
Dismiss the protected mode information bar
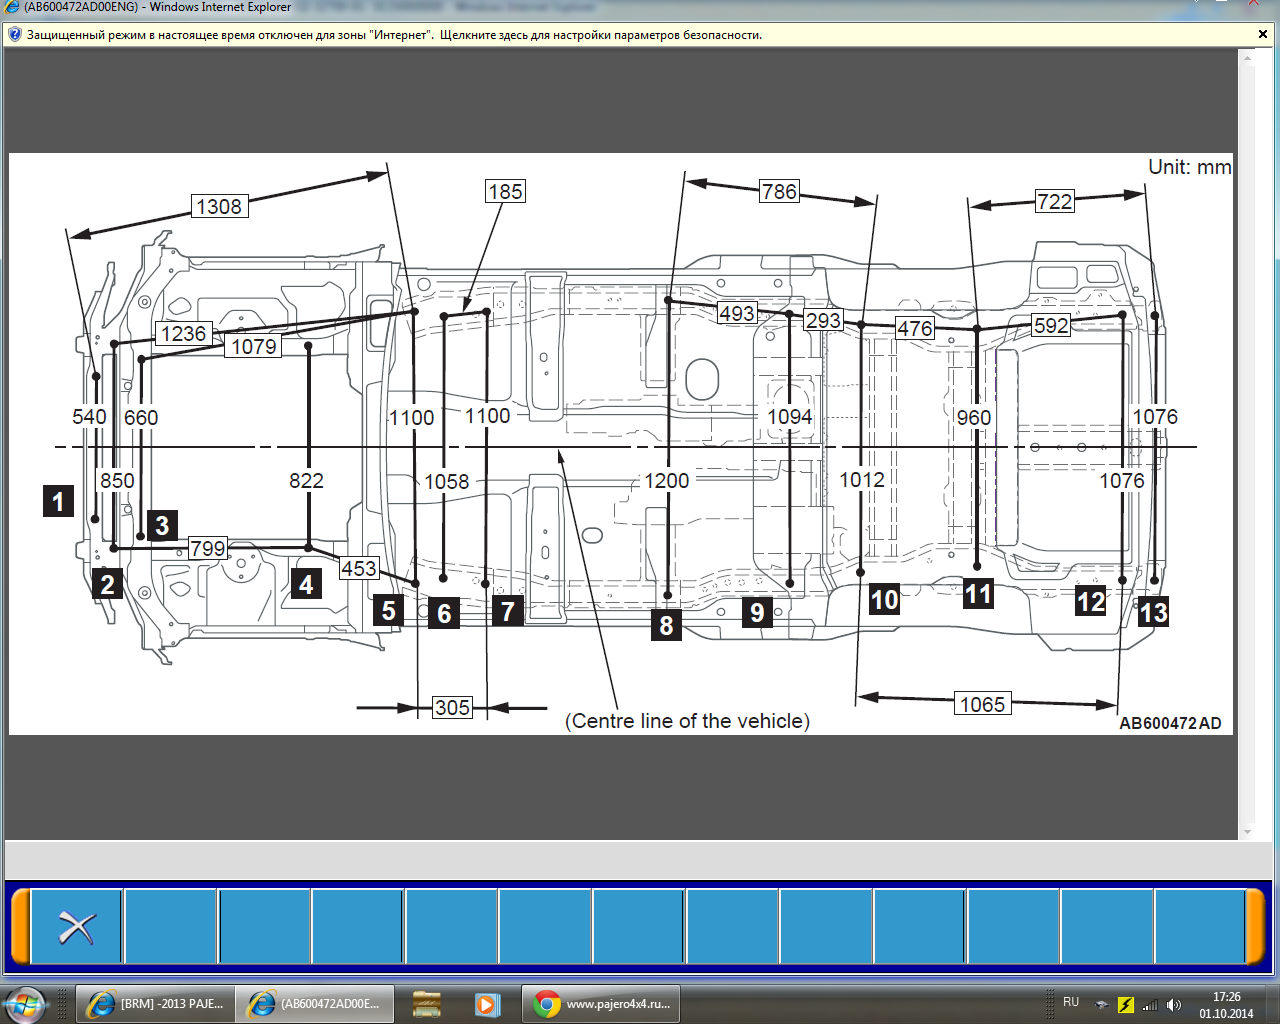coord(1262,35)
